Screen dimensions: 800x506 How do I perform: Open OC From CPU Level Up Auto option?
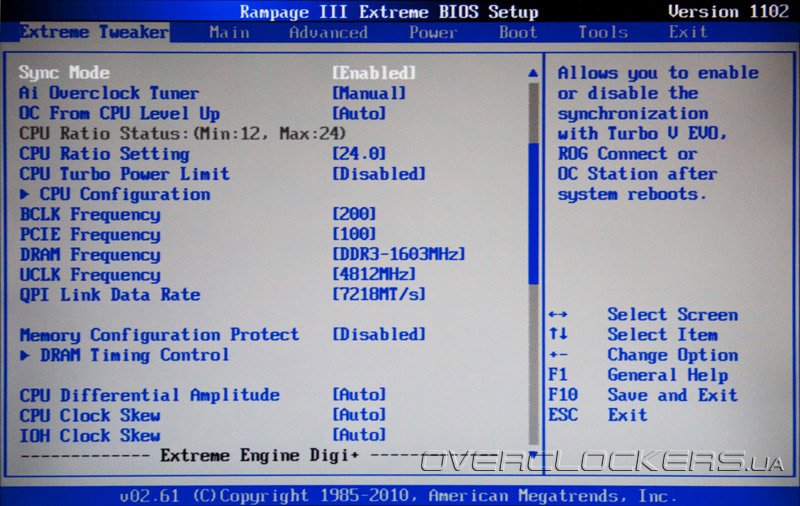point(359,113)
